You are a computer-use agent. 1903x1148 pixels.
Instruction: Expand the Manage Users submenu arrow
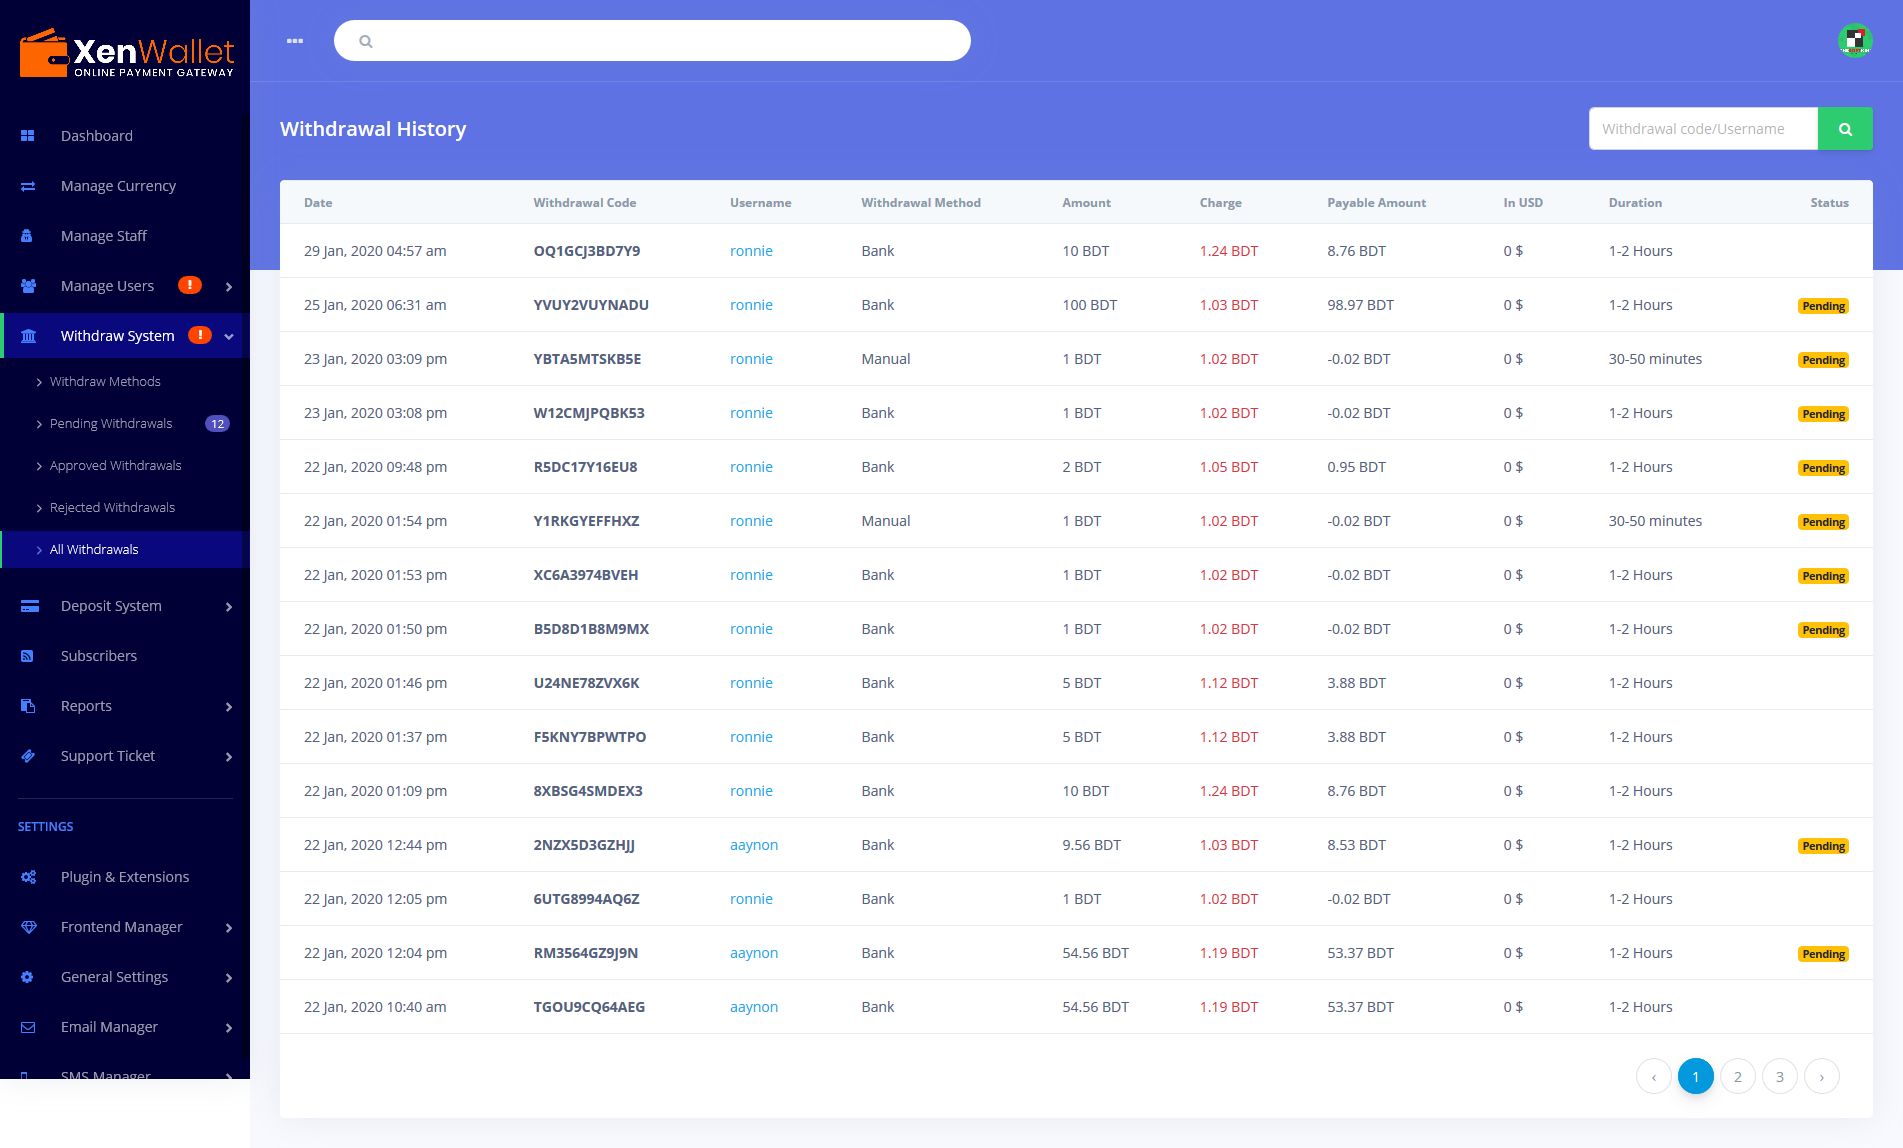click(x=229, y=287)
